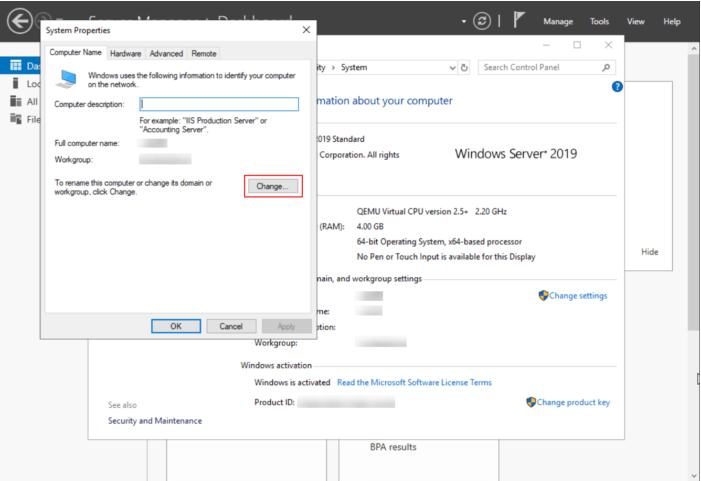The height and width of the screenshot is (481, 701).
Task: Open the Manage menu
Action: (558, 21)
